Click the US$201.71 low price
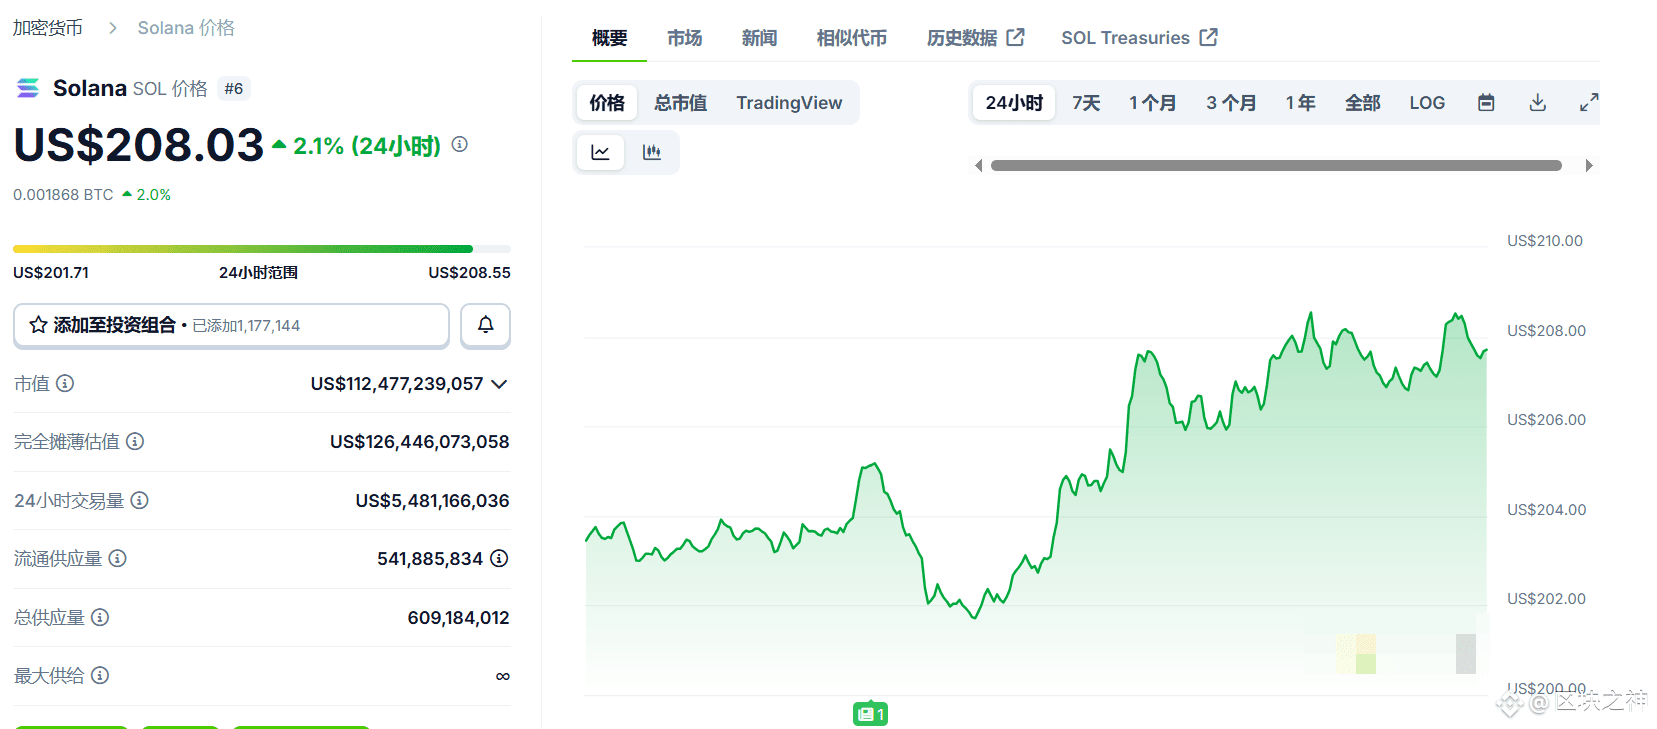1657x729 pixels. click(51, 272)
